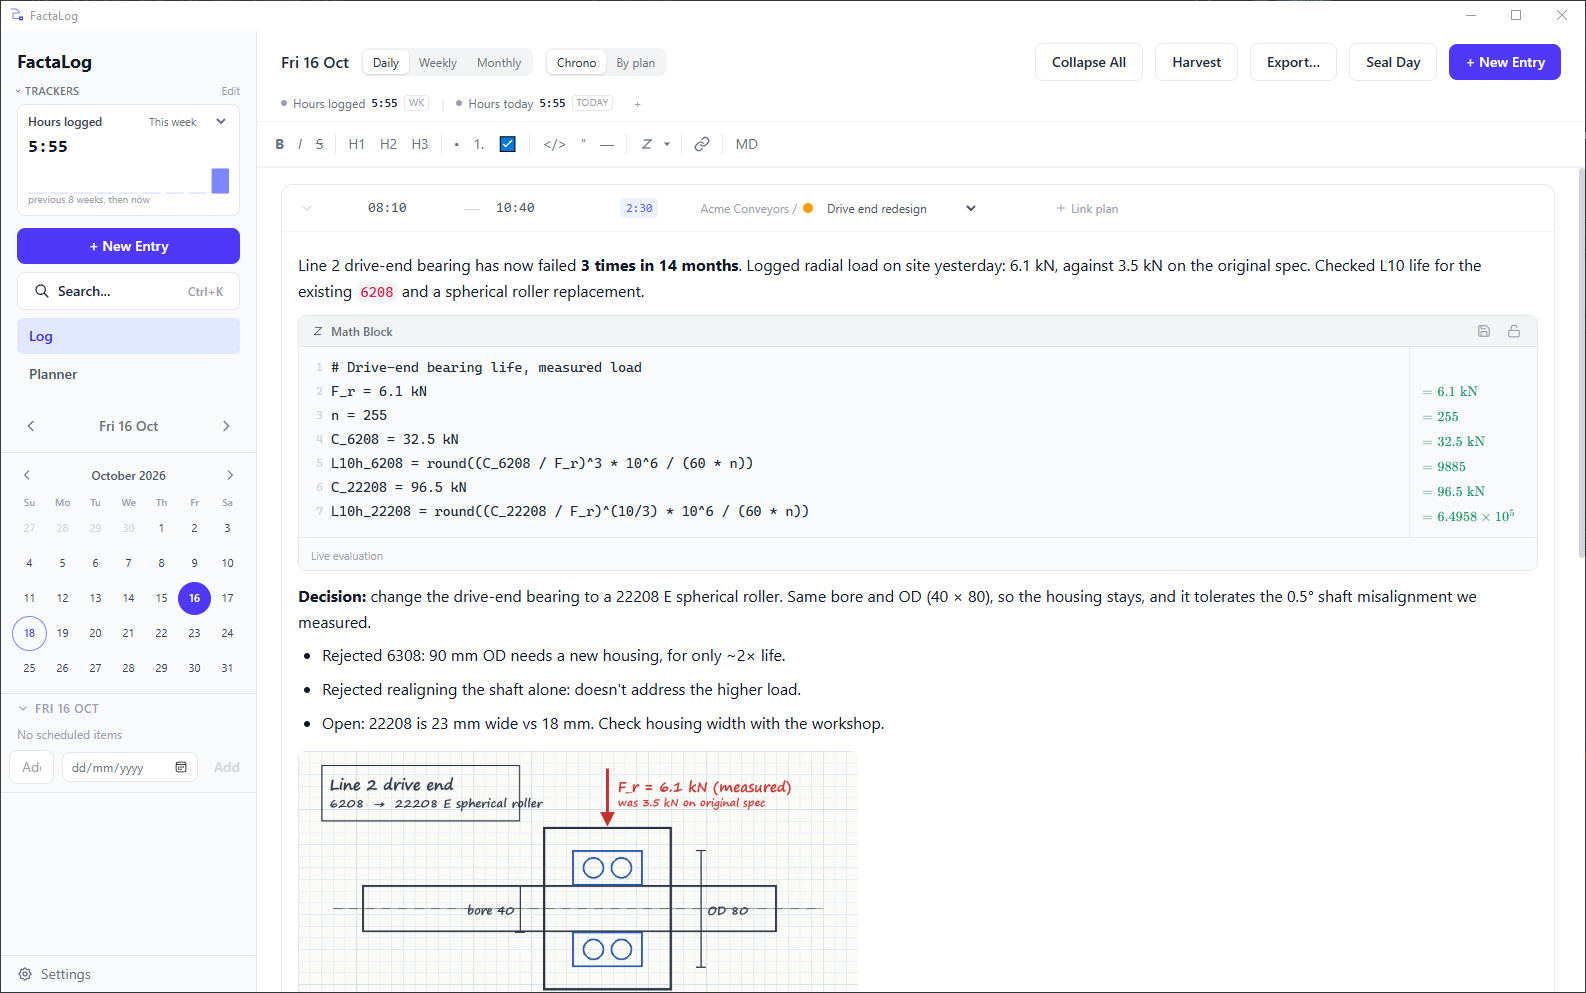Open Settings
Image resolution: width=1586 pixels, height=993 pixels.
pos(55,974)
